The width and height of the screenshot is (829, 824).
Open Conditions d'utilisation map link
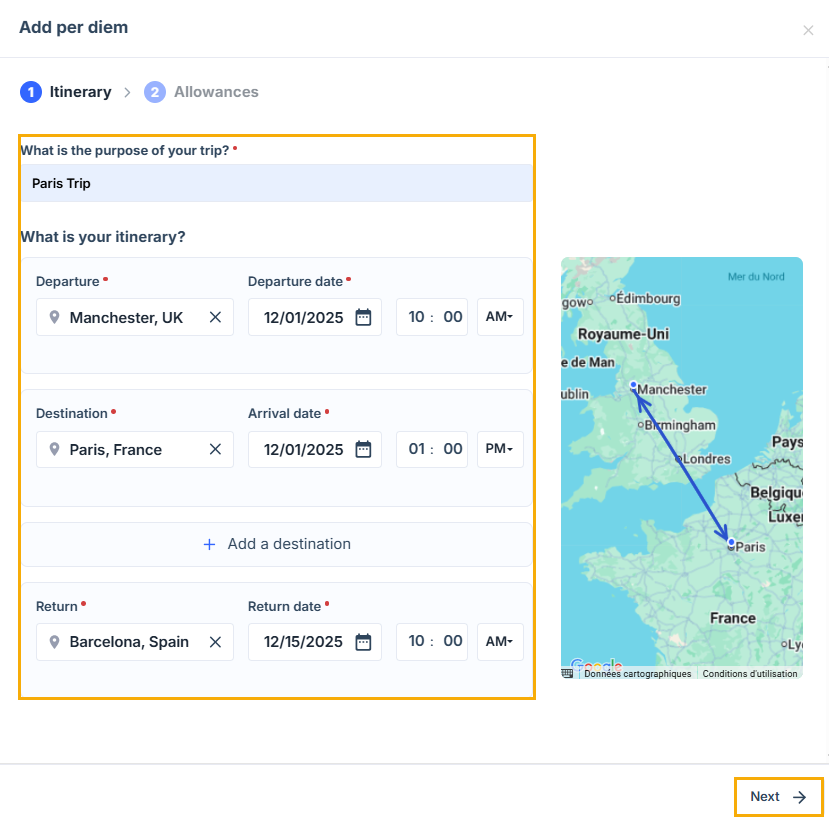(750, 674)
